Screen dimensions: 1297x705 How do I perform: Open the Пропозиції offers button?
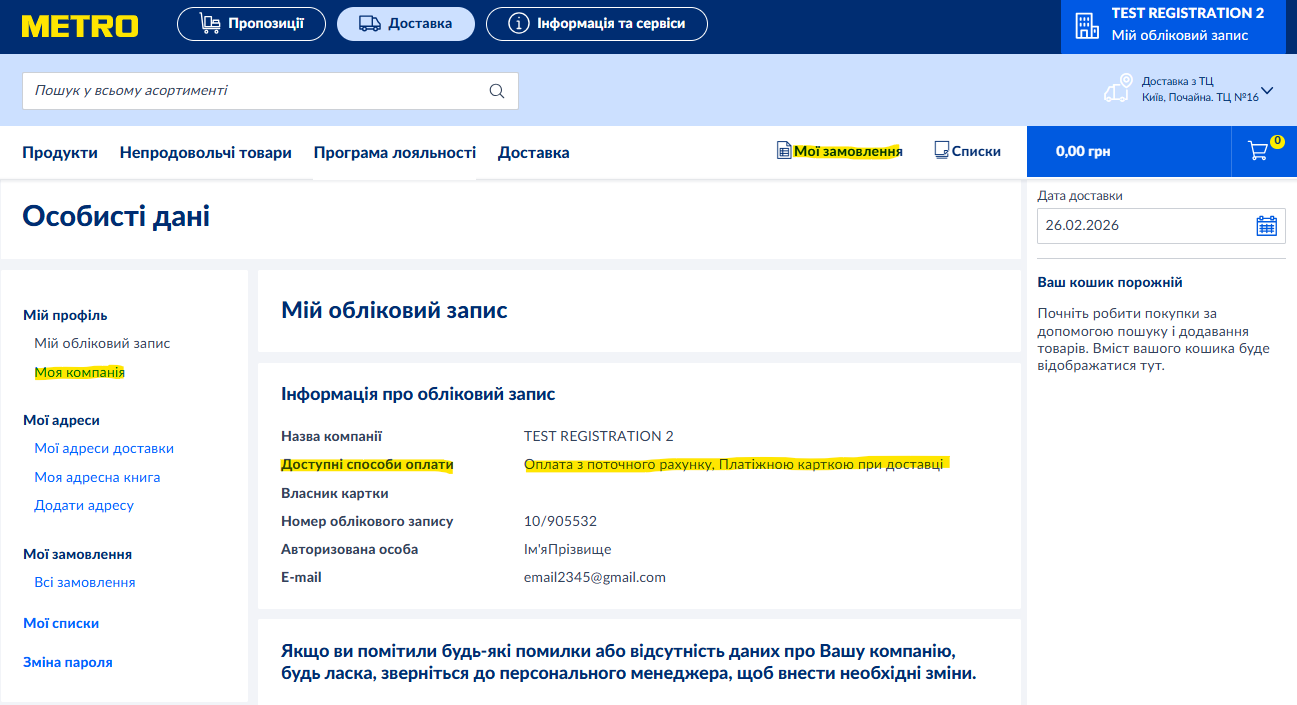pyautogui.click(x=251, y=24)
